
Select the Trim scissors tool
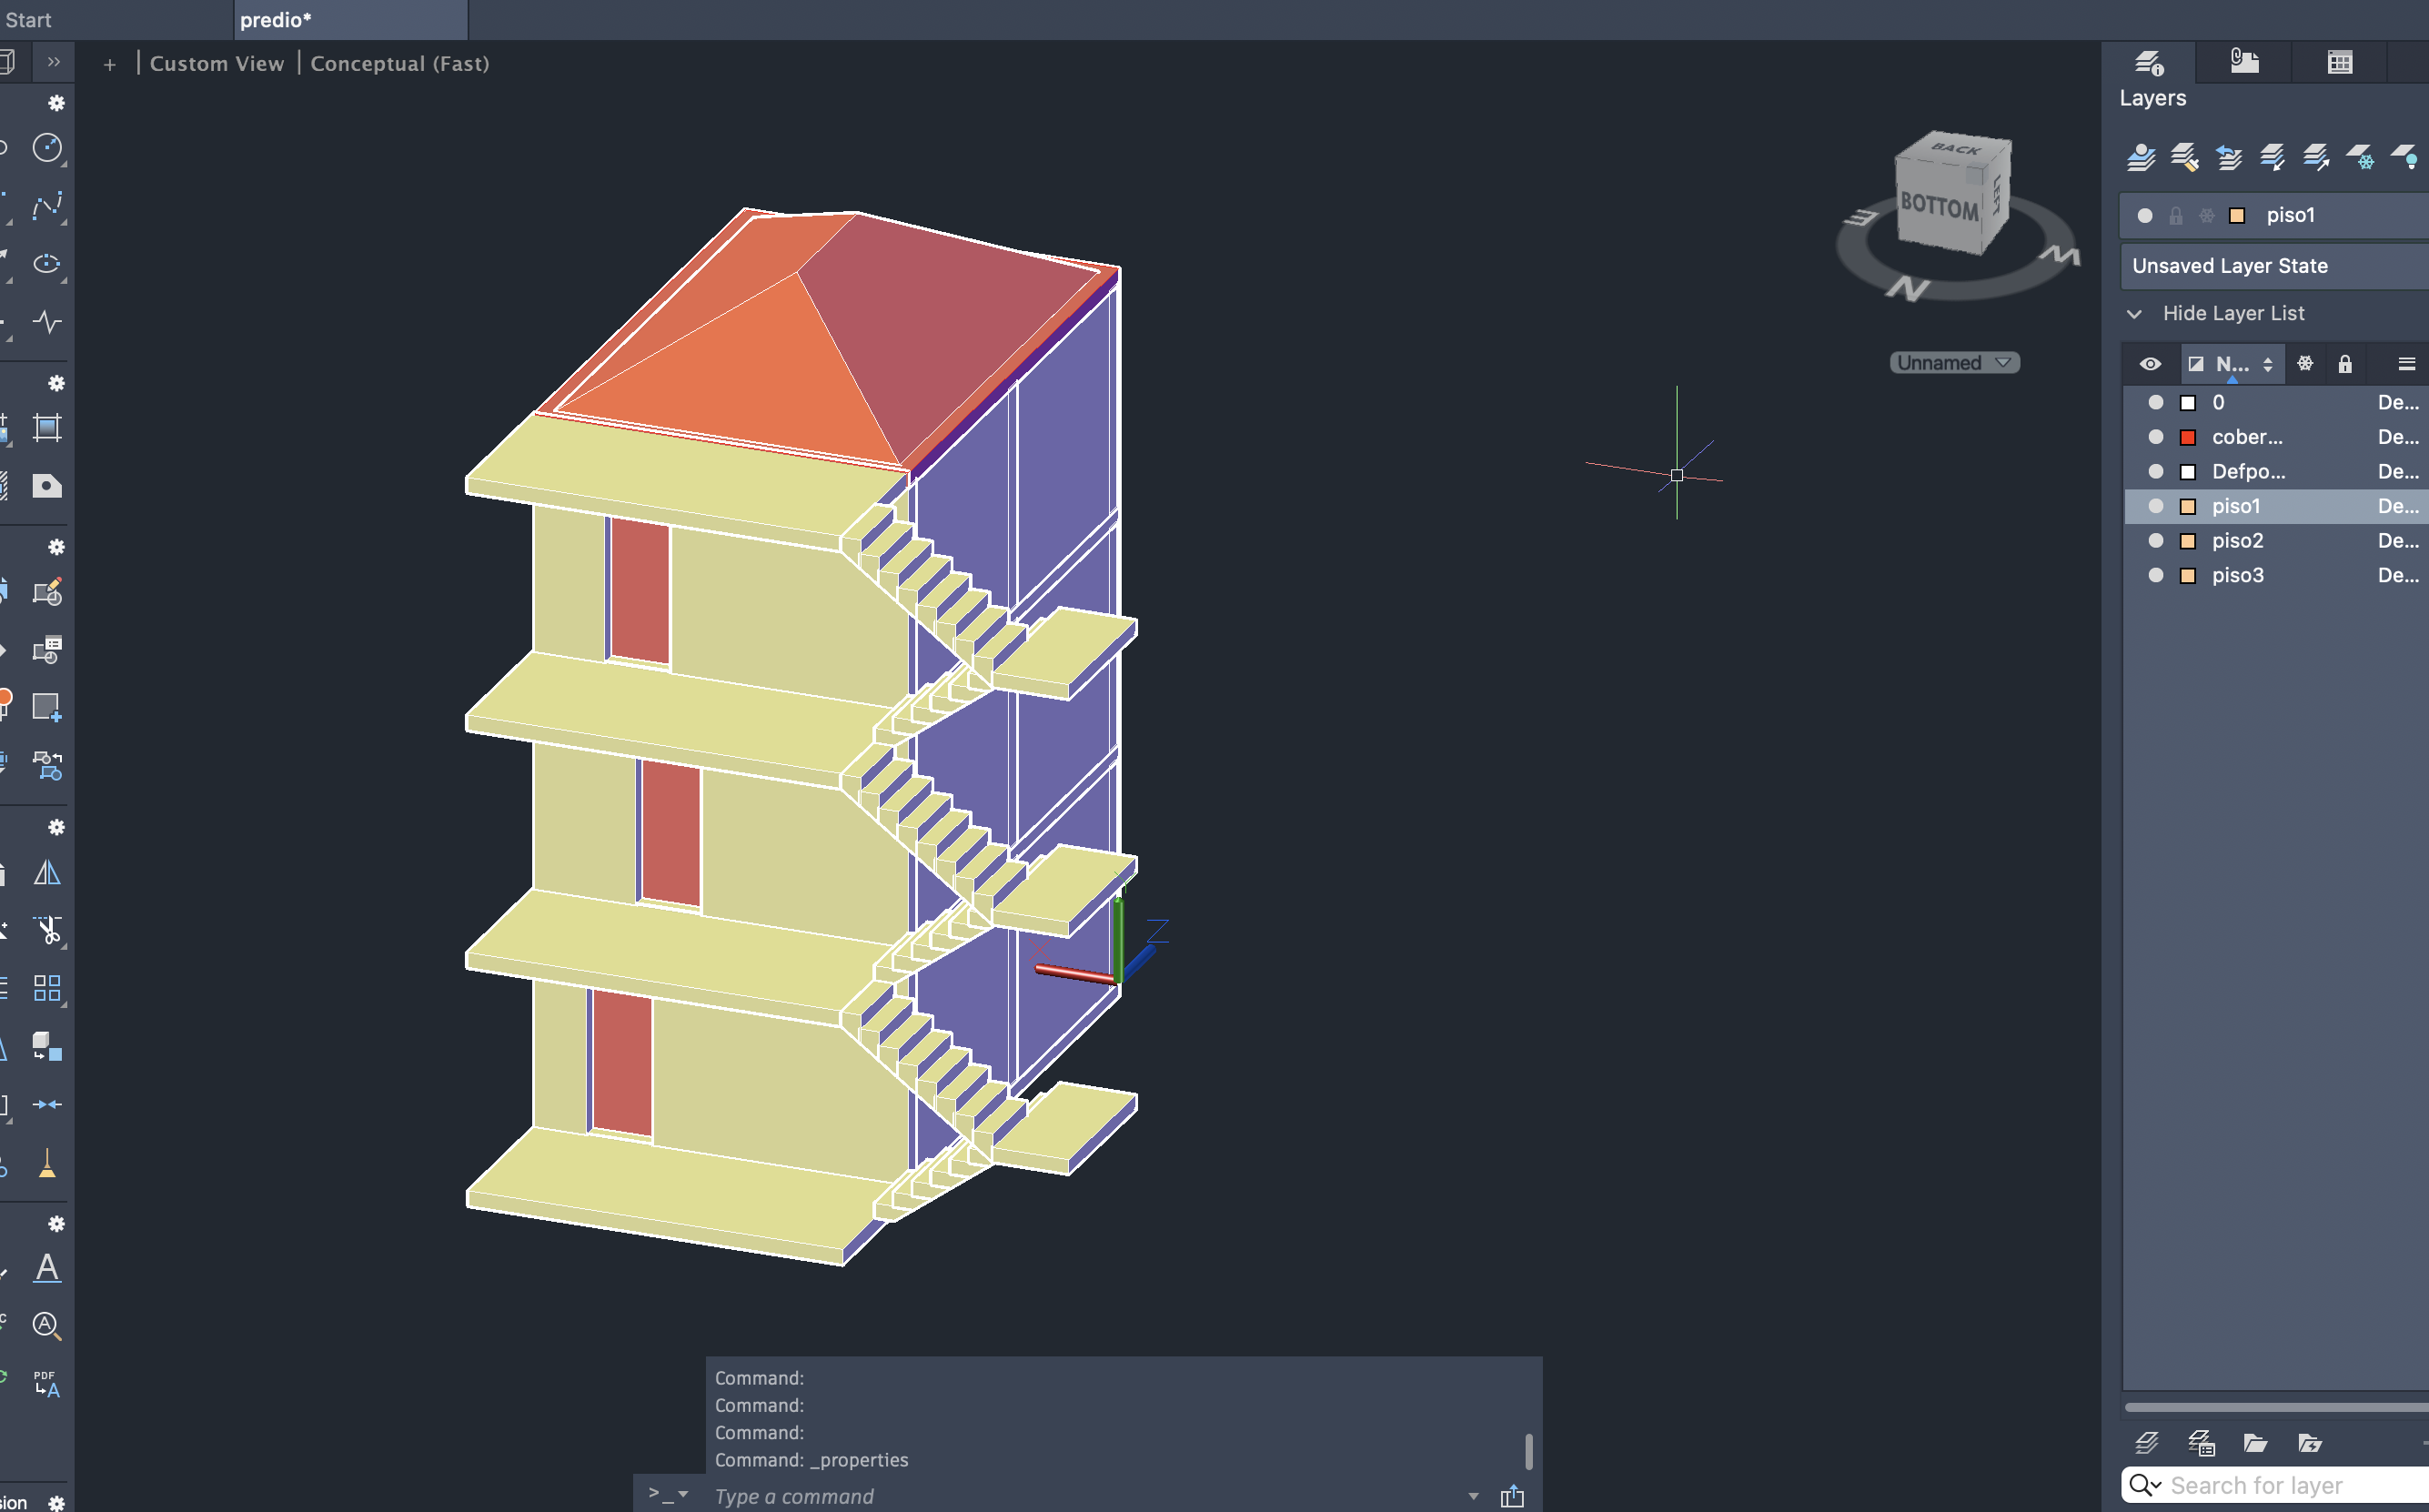tap(46, 930)
